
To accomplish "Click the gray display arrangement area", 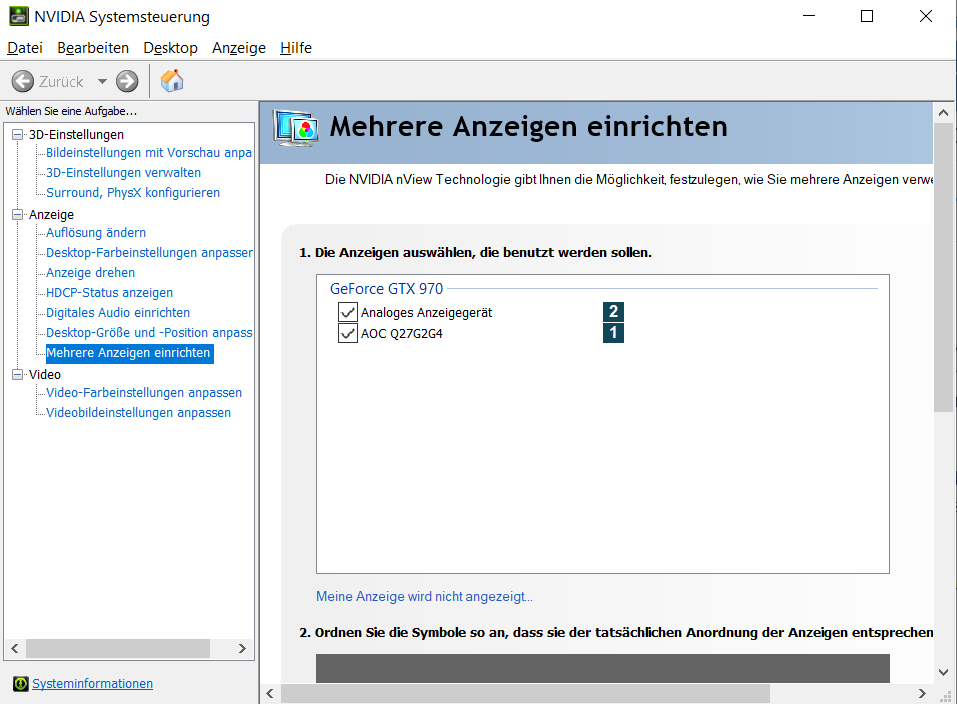I will [603, 669].
